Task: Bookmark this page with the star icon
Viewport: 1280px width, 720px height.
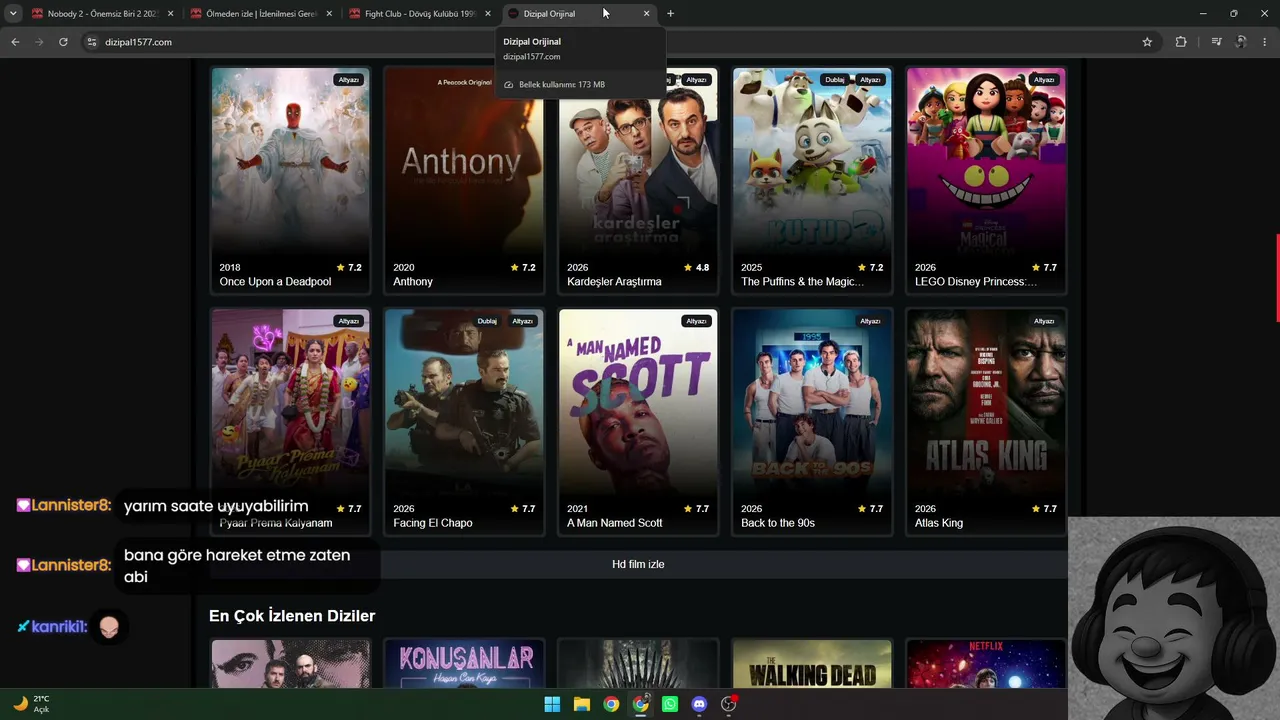Action: pos(1147,42)
